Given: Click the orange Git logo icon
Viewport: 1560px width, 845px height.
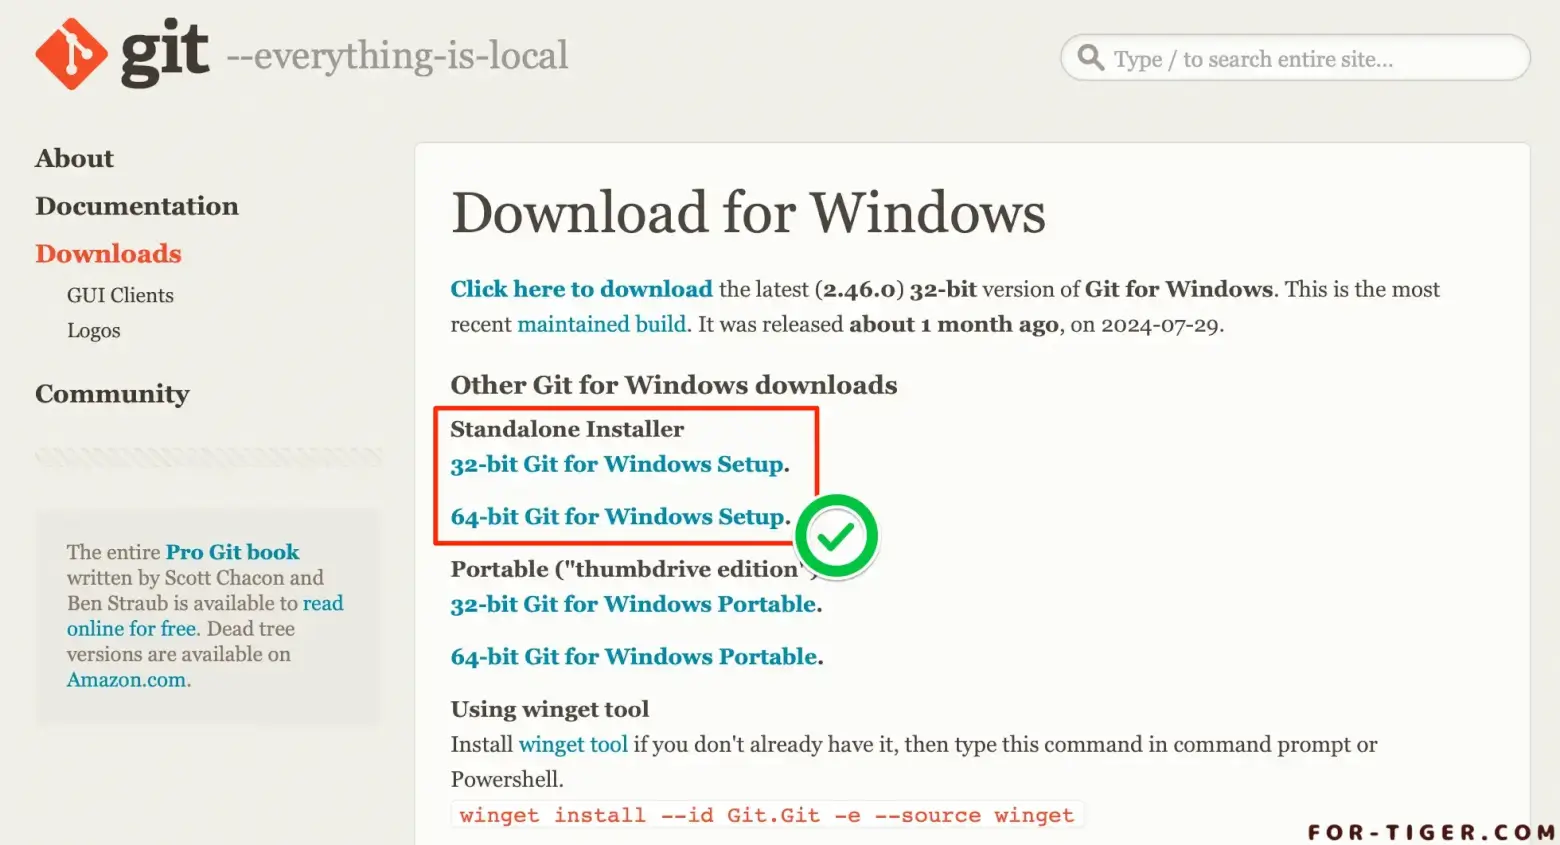Looking at the screenshot, I should click(71, 53).
